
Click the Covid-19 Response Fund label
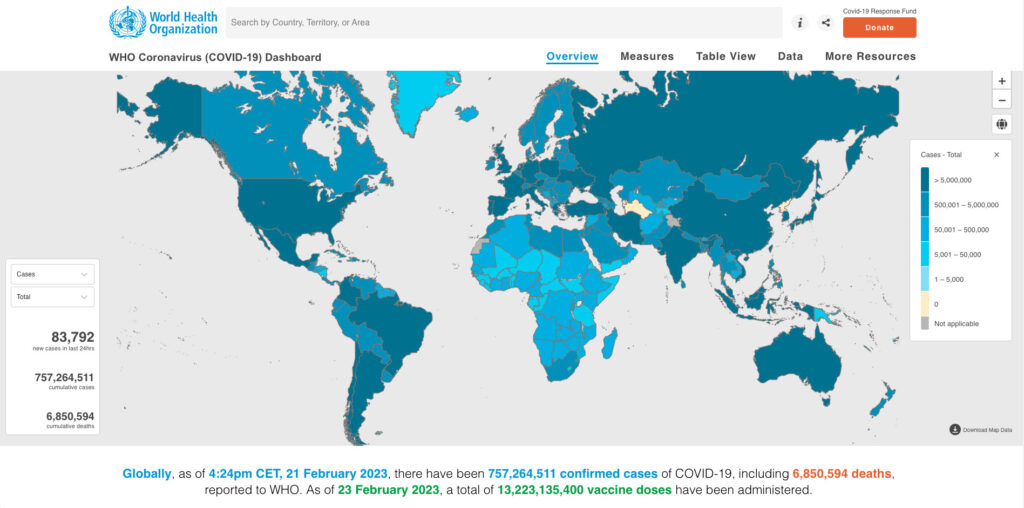point(880,11)
